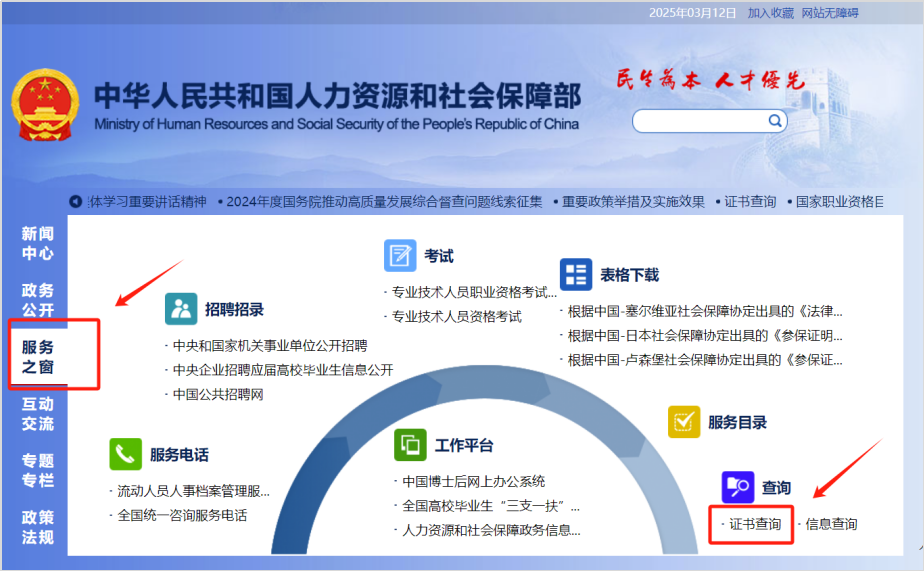Click the 证书查询 item in the ticker
924x571 pixels.
(750, 202)
